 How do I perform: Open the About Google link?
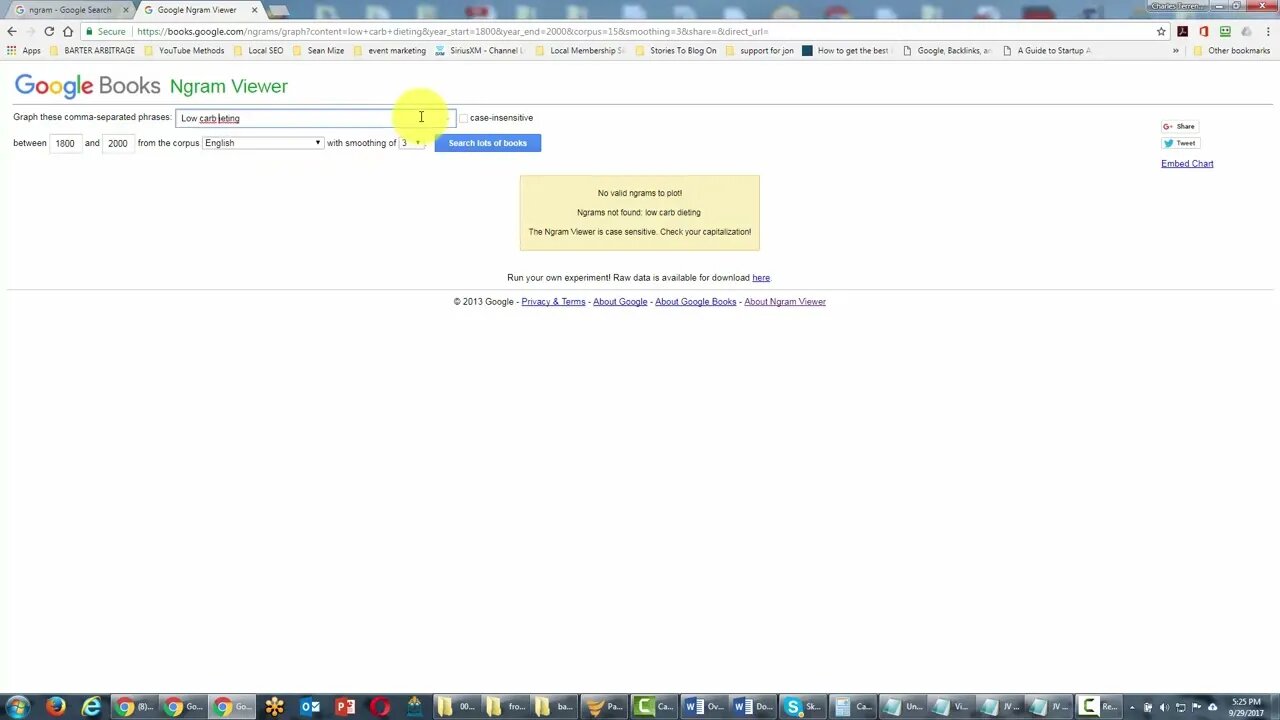point(620,302)
